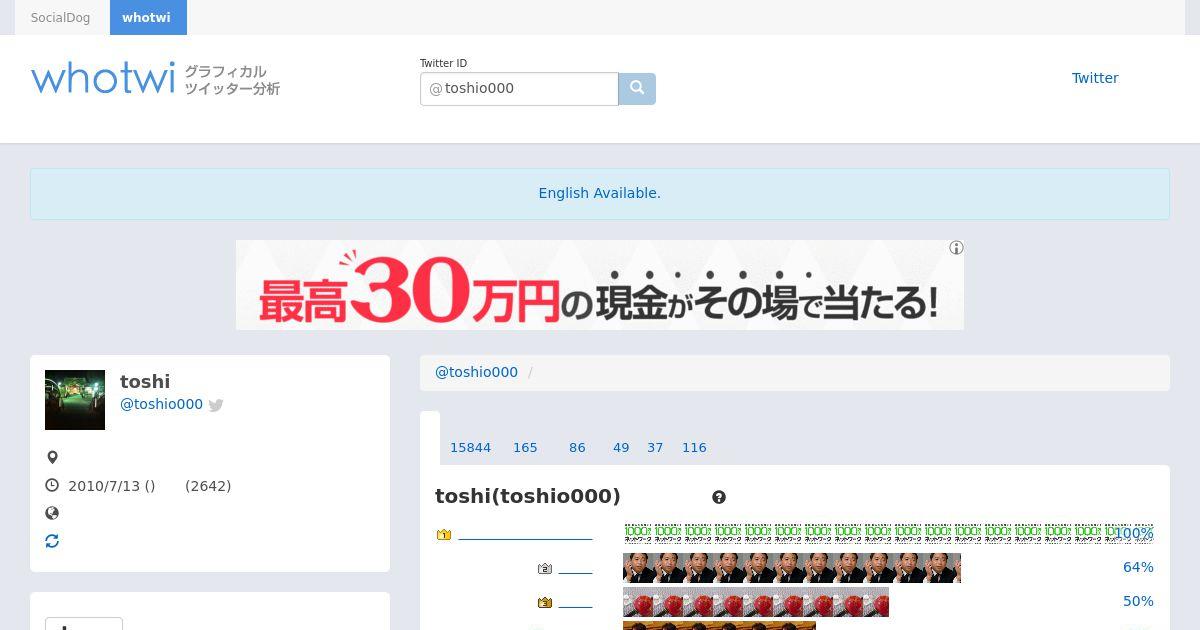Open the 37 stats tab
This screenshot has height=630, width=1200.
[x=655, y=448]
